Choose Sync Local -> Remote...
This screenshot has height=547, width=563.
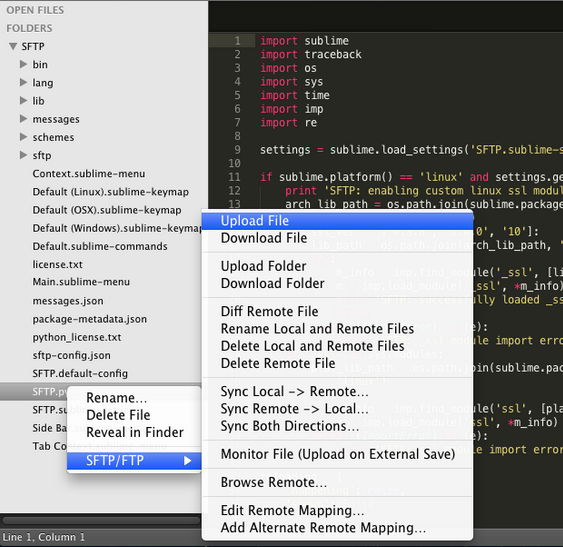pyautogui.click(x=338, y=391)
